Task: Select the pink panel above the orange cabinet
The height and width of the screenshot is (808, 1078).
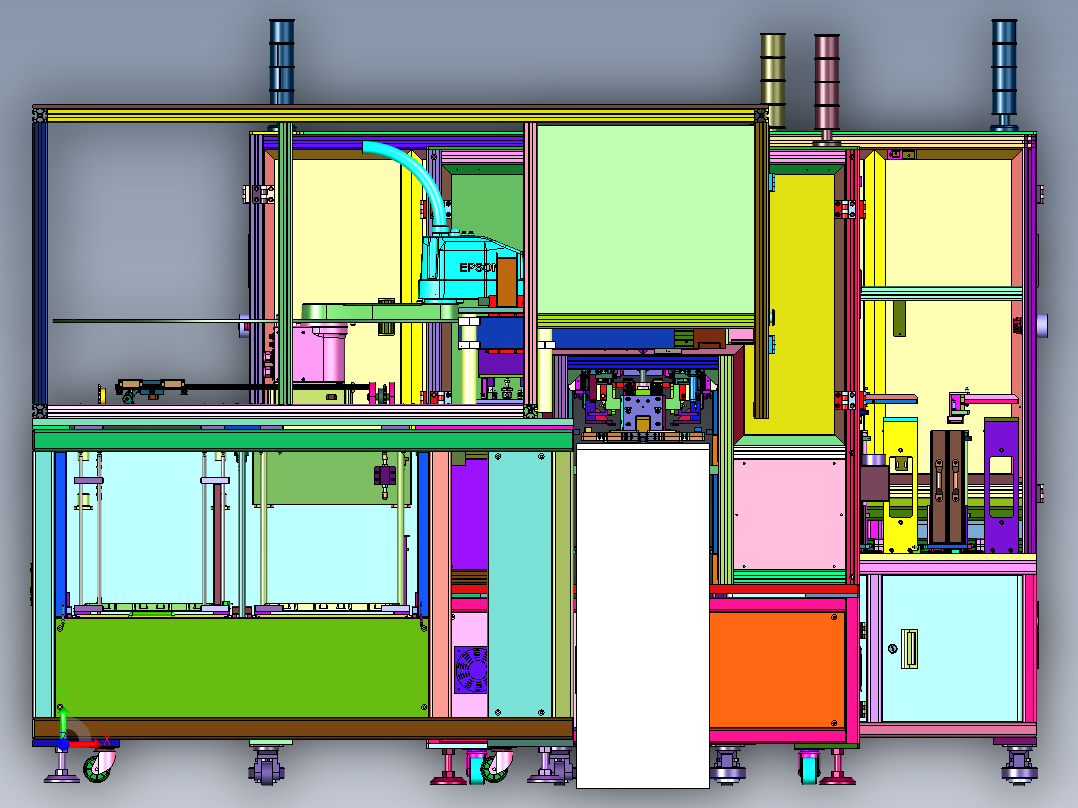Action: pos(789,514)
